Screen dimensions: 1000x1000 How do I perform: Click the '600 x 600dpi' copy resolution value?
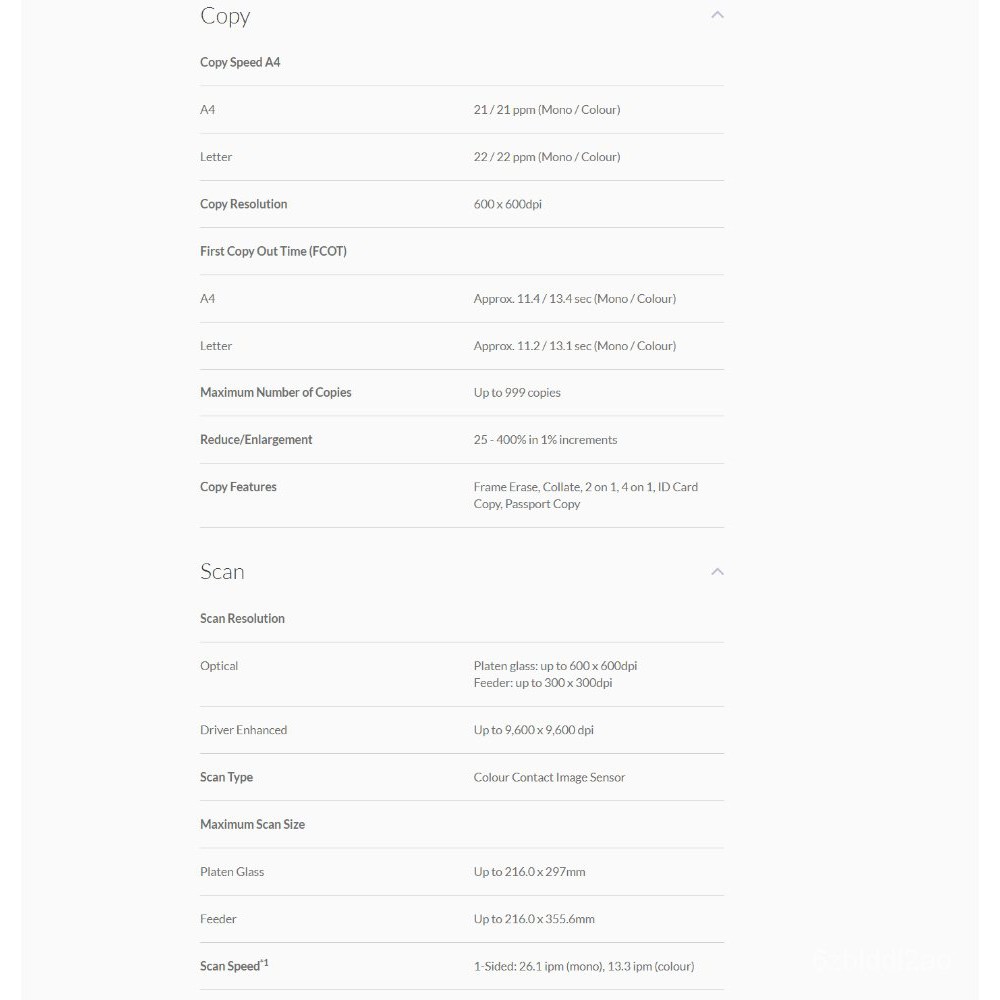click(x=507, y=204)
